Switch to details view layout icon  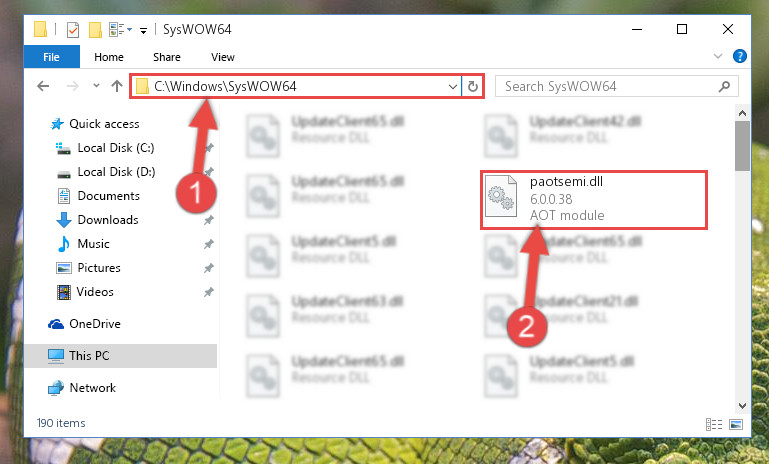click(714, 424)
